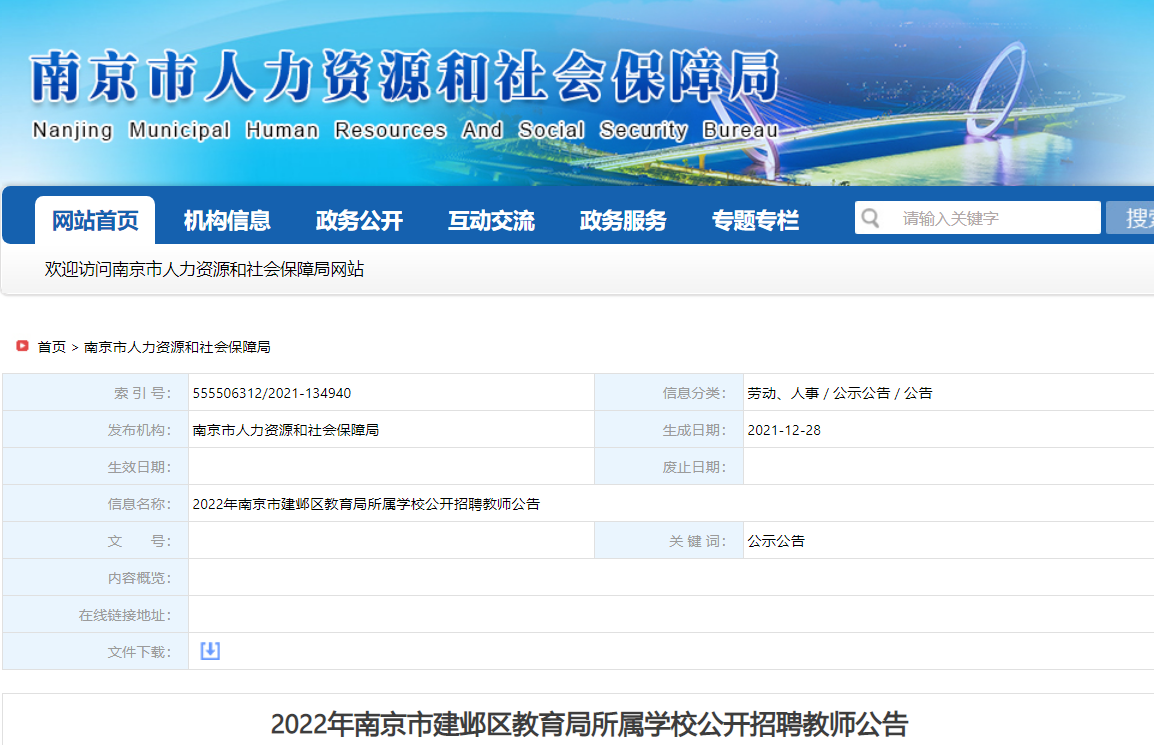Click 南京市人力资源和社会保障局 breadcrumb link
Viewport: 1154px width, 745px height.
[177, 347]
